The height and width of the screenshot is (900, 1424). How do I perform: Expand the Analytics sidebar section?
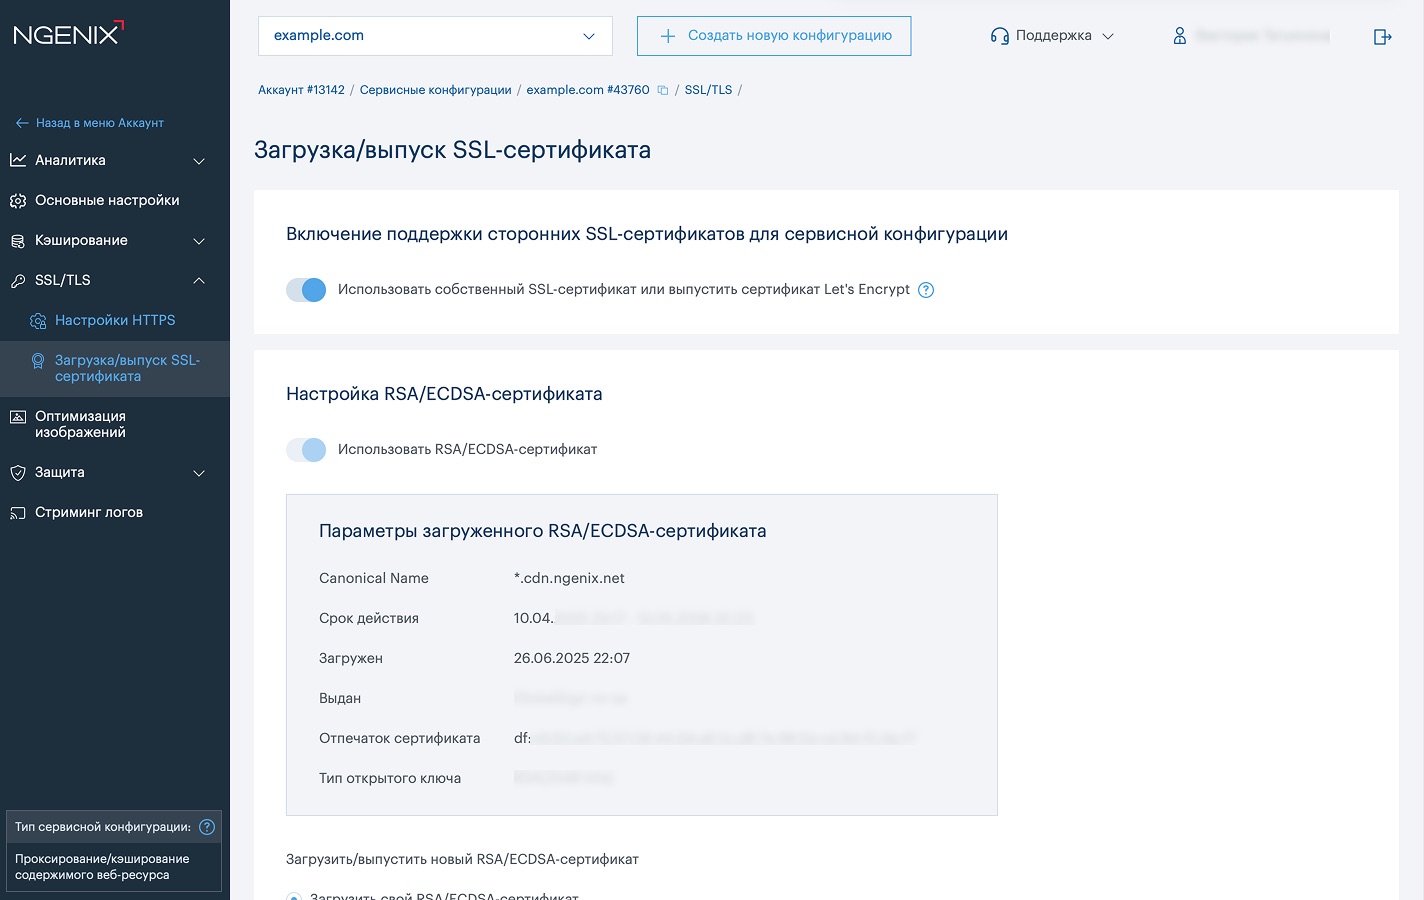click(199, 161)
